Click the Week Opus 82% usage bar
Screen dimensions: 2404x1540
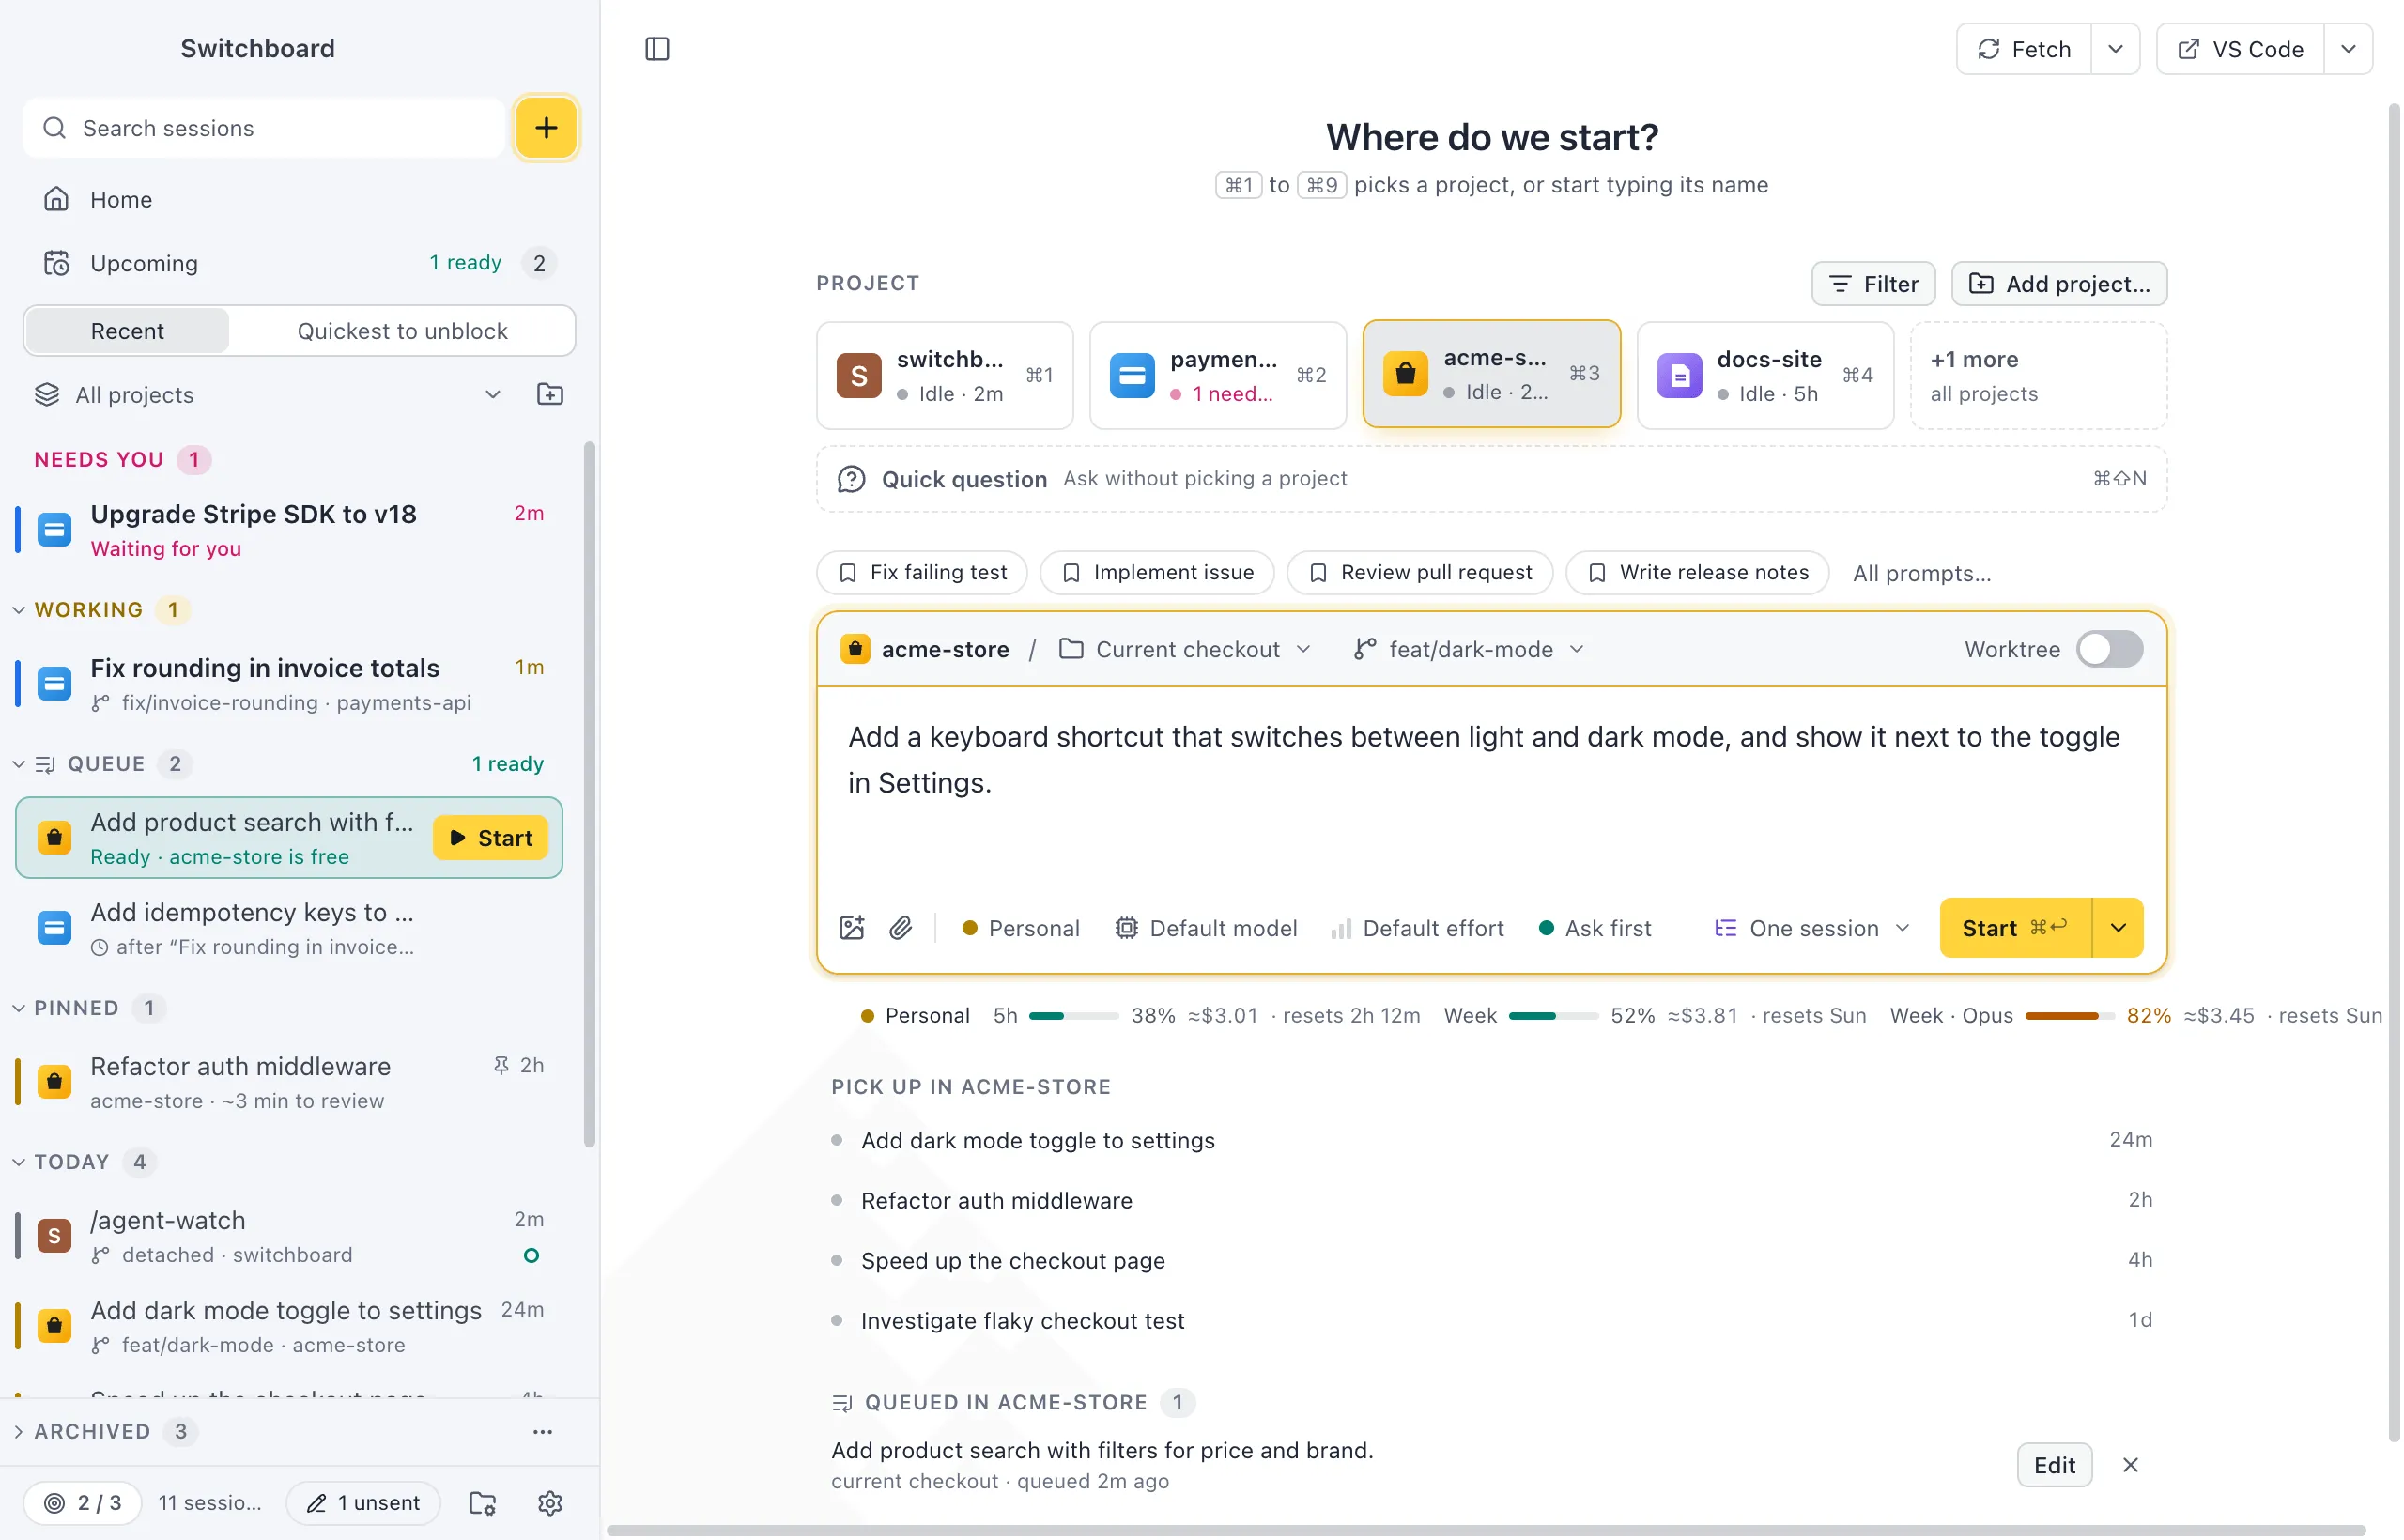(2070, 1016)
